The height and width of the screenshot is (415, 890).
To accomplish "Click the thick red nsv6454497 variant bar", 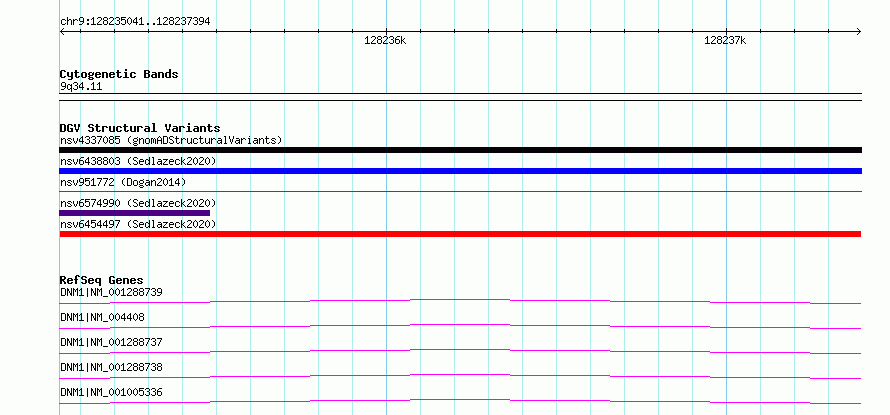I will tap(460, 234).
